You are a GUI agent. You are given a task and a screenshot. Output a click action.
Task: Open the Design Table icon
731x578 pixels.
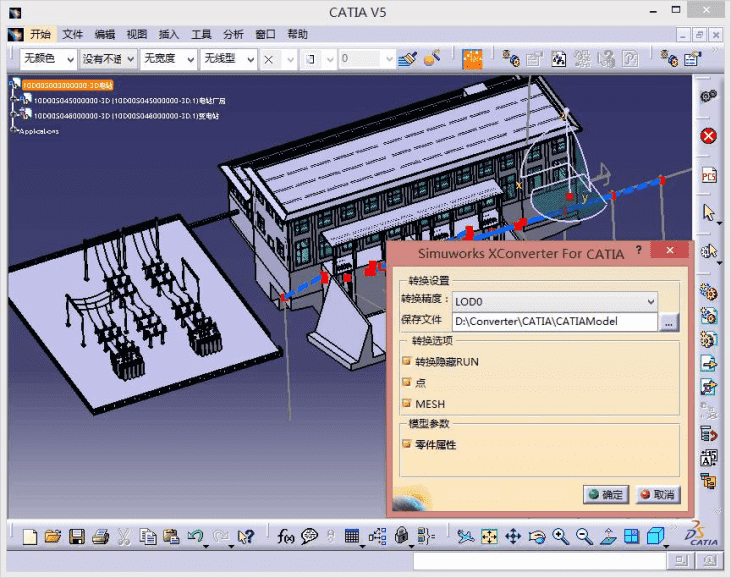352,537
